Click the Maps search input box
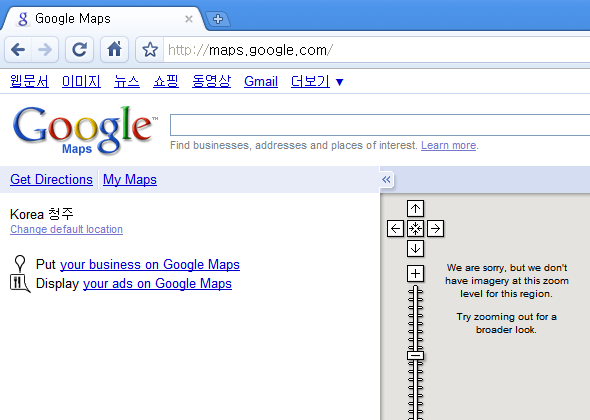 click(x=380, y=125)
